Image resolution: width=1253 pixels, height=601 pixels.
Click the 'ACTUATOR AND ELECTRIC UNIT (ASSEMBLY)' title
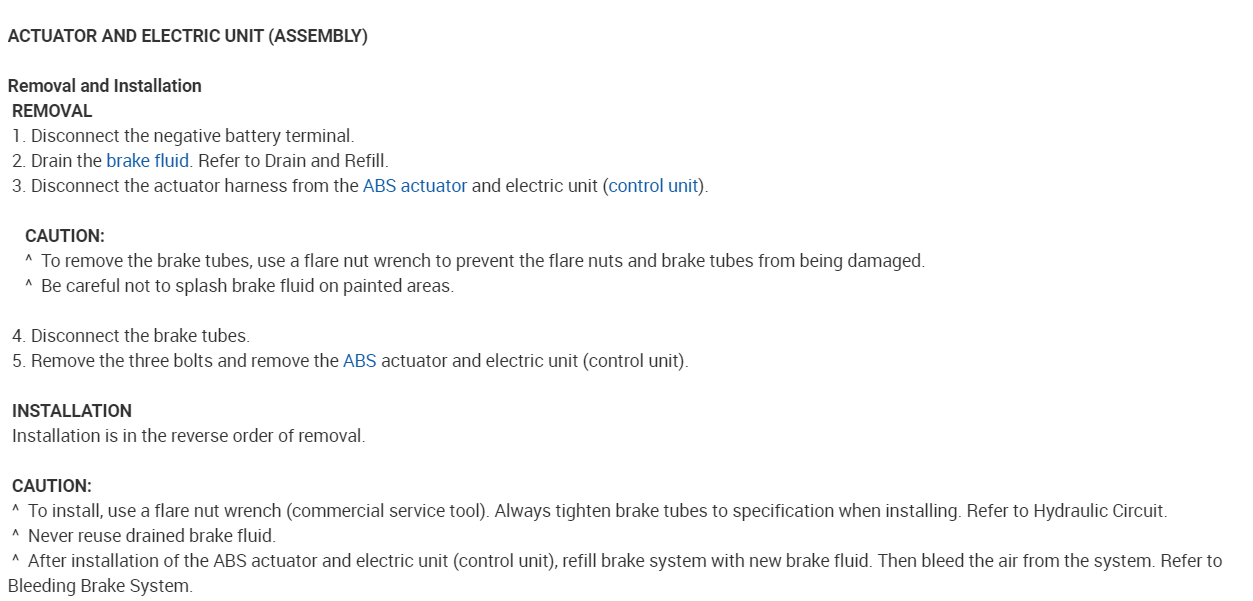[188, 36]
